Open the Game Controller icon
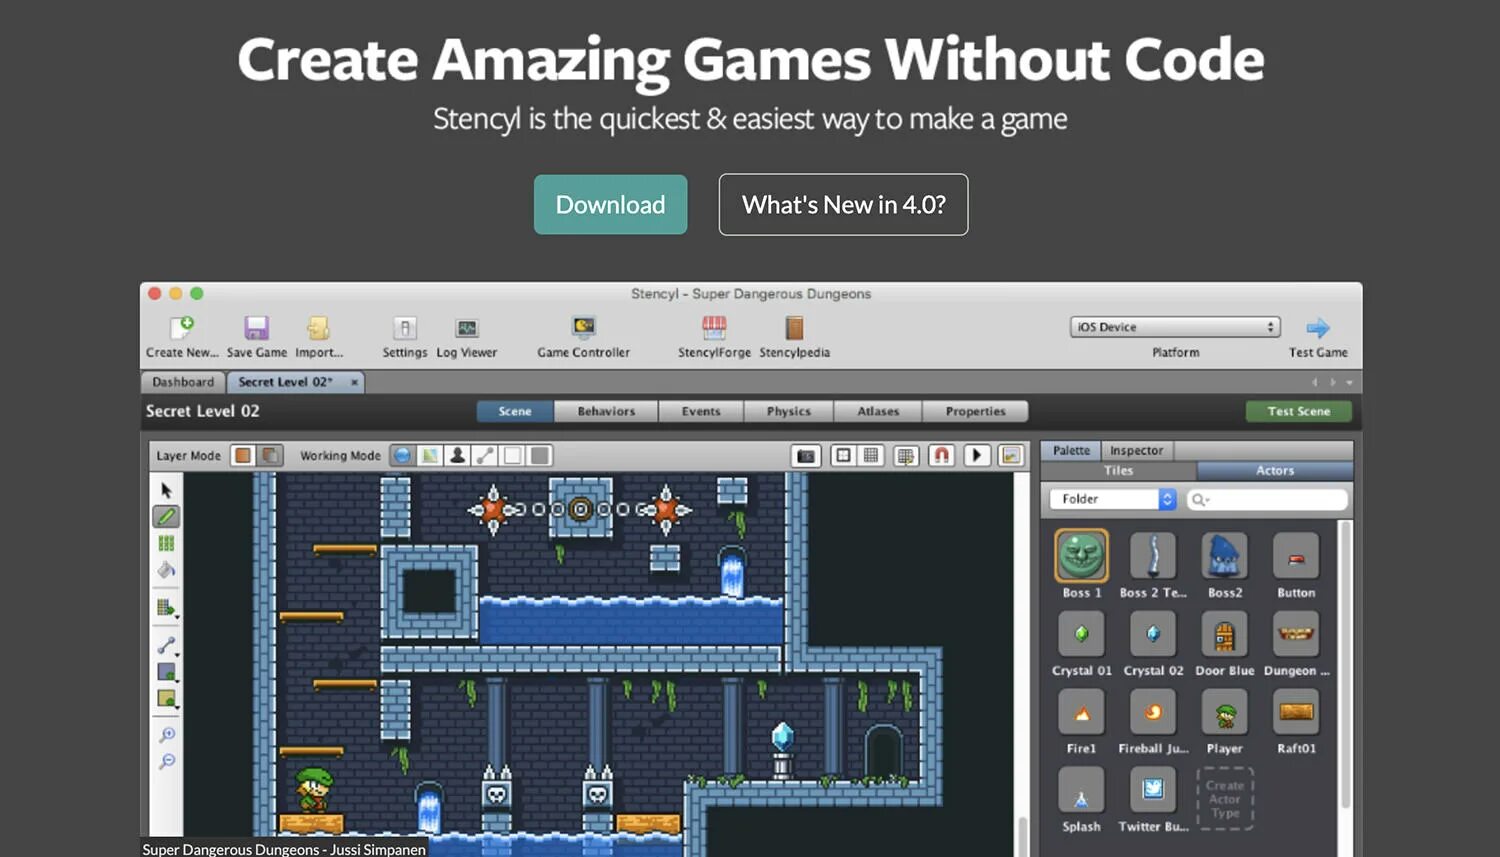Image resolution: width=1500 pixels, height=857 pixels. [584, 328]
